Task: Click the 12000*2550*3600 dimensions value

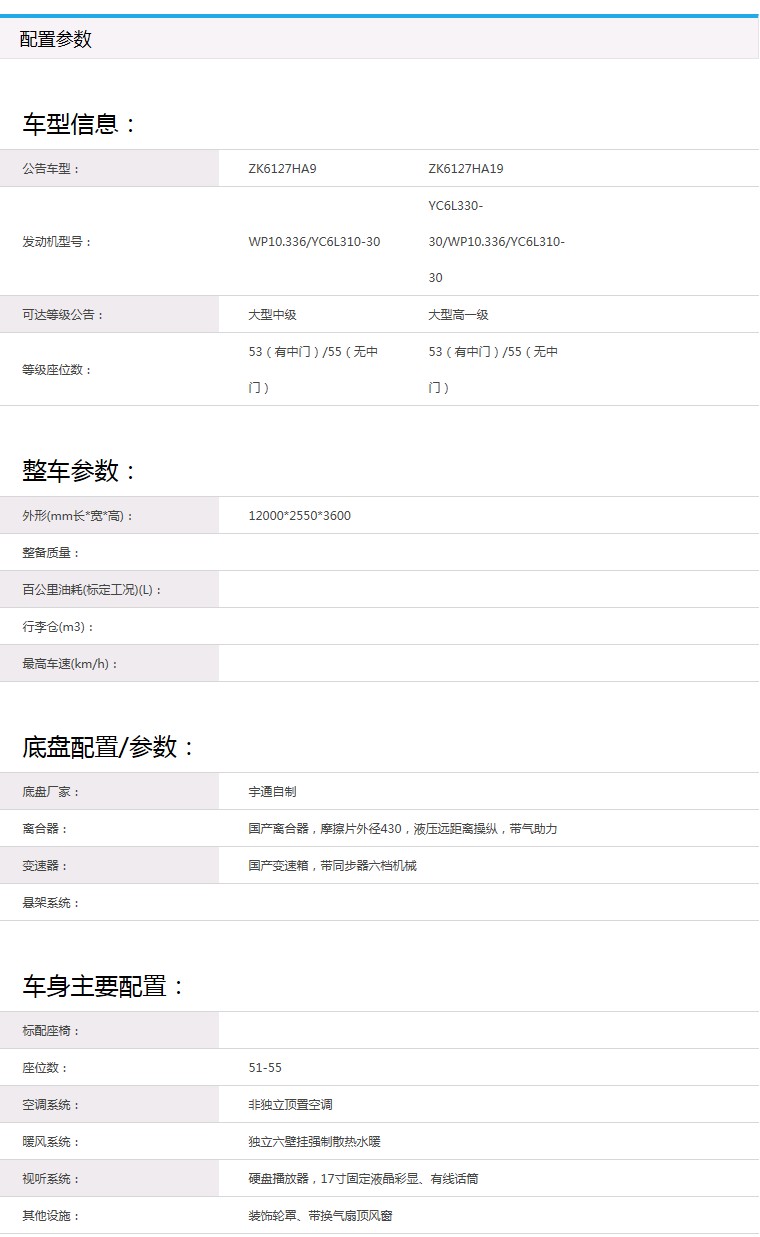Action: pyautogui.click(x=299, y=516)
